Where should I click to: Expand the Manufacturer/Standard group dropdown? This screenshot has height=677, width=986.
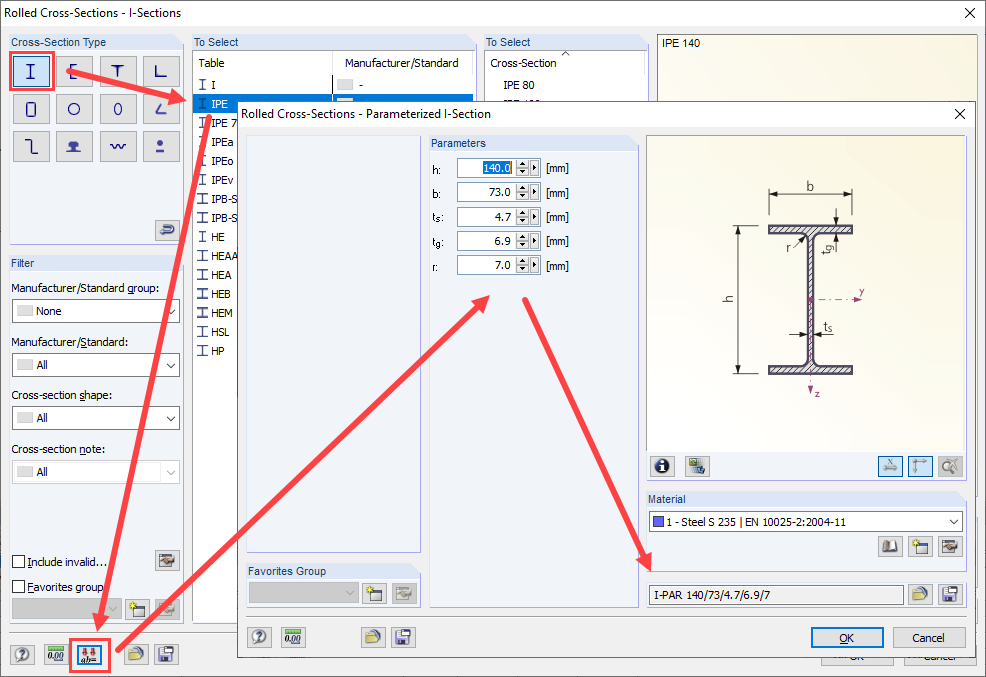coord(96,311)
